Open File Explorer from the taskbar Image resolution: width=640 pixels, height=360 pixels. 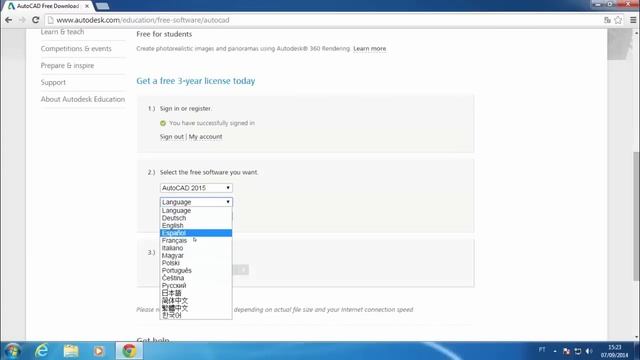(x=71, y=351)
